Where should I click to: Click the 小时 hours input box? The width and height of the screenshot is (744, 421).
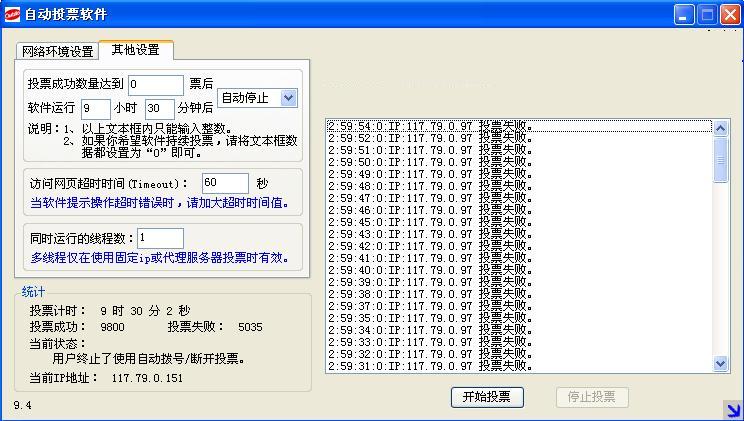[x=96, y=108]
